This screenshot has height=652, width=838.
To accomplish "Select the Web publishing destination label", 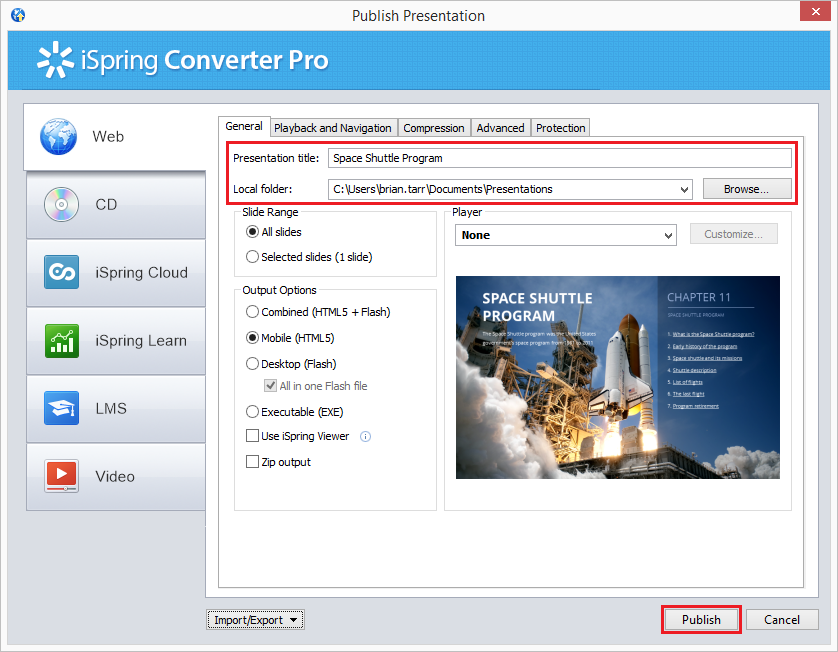I will (x=108, y=136).
